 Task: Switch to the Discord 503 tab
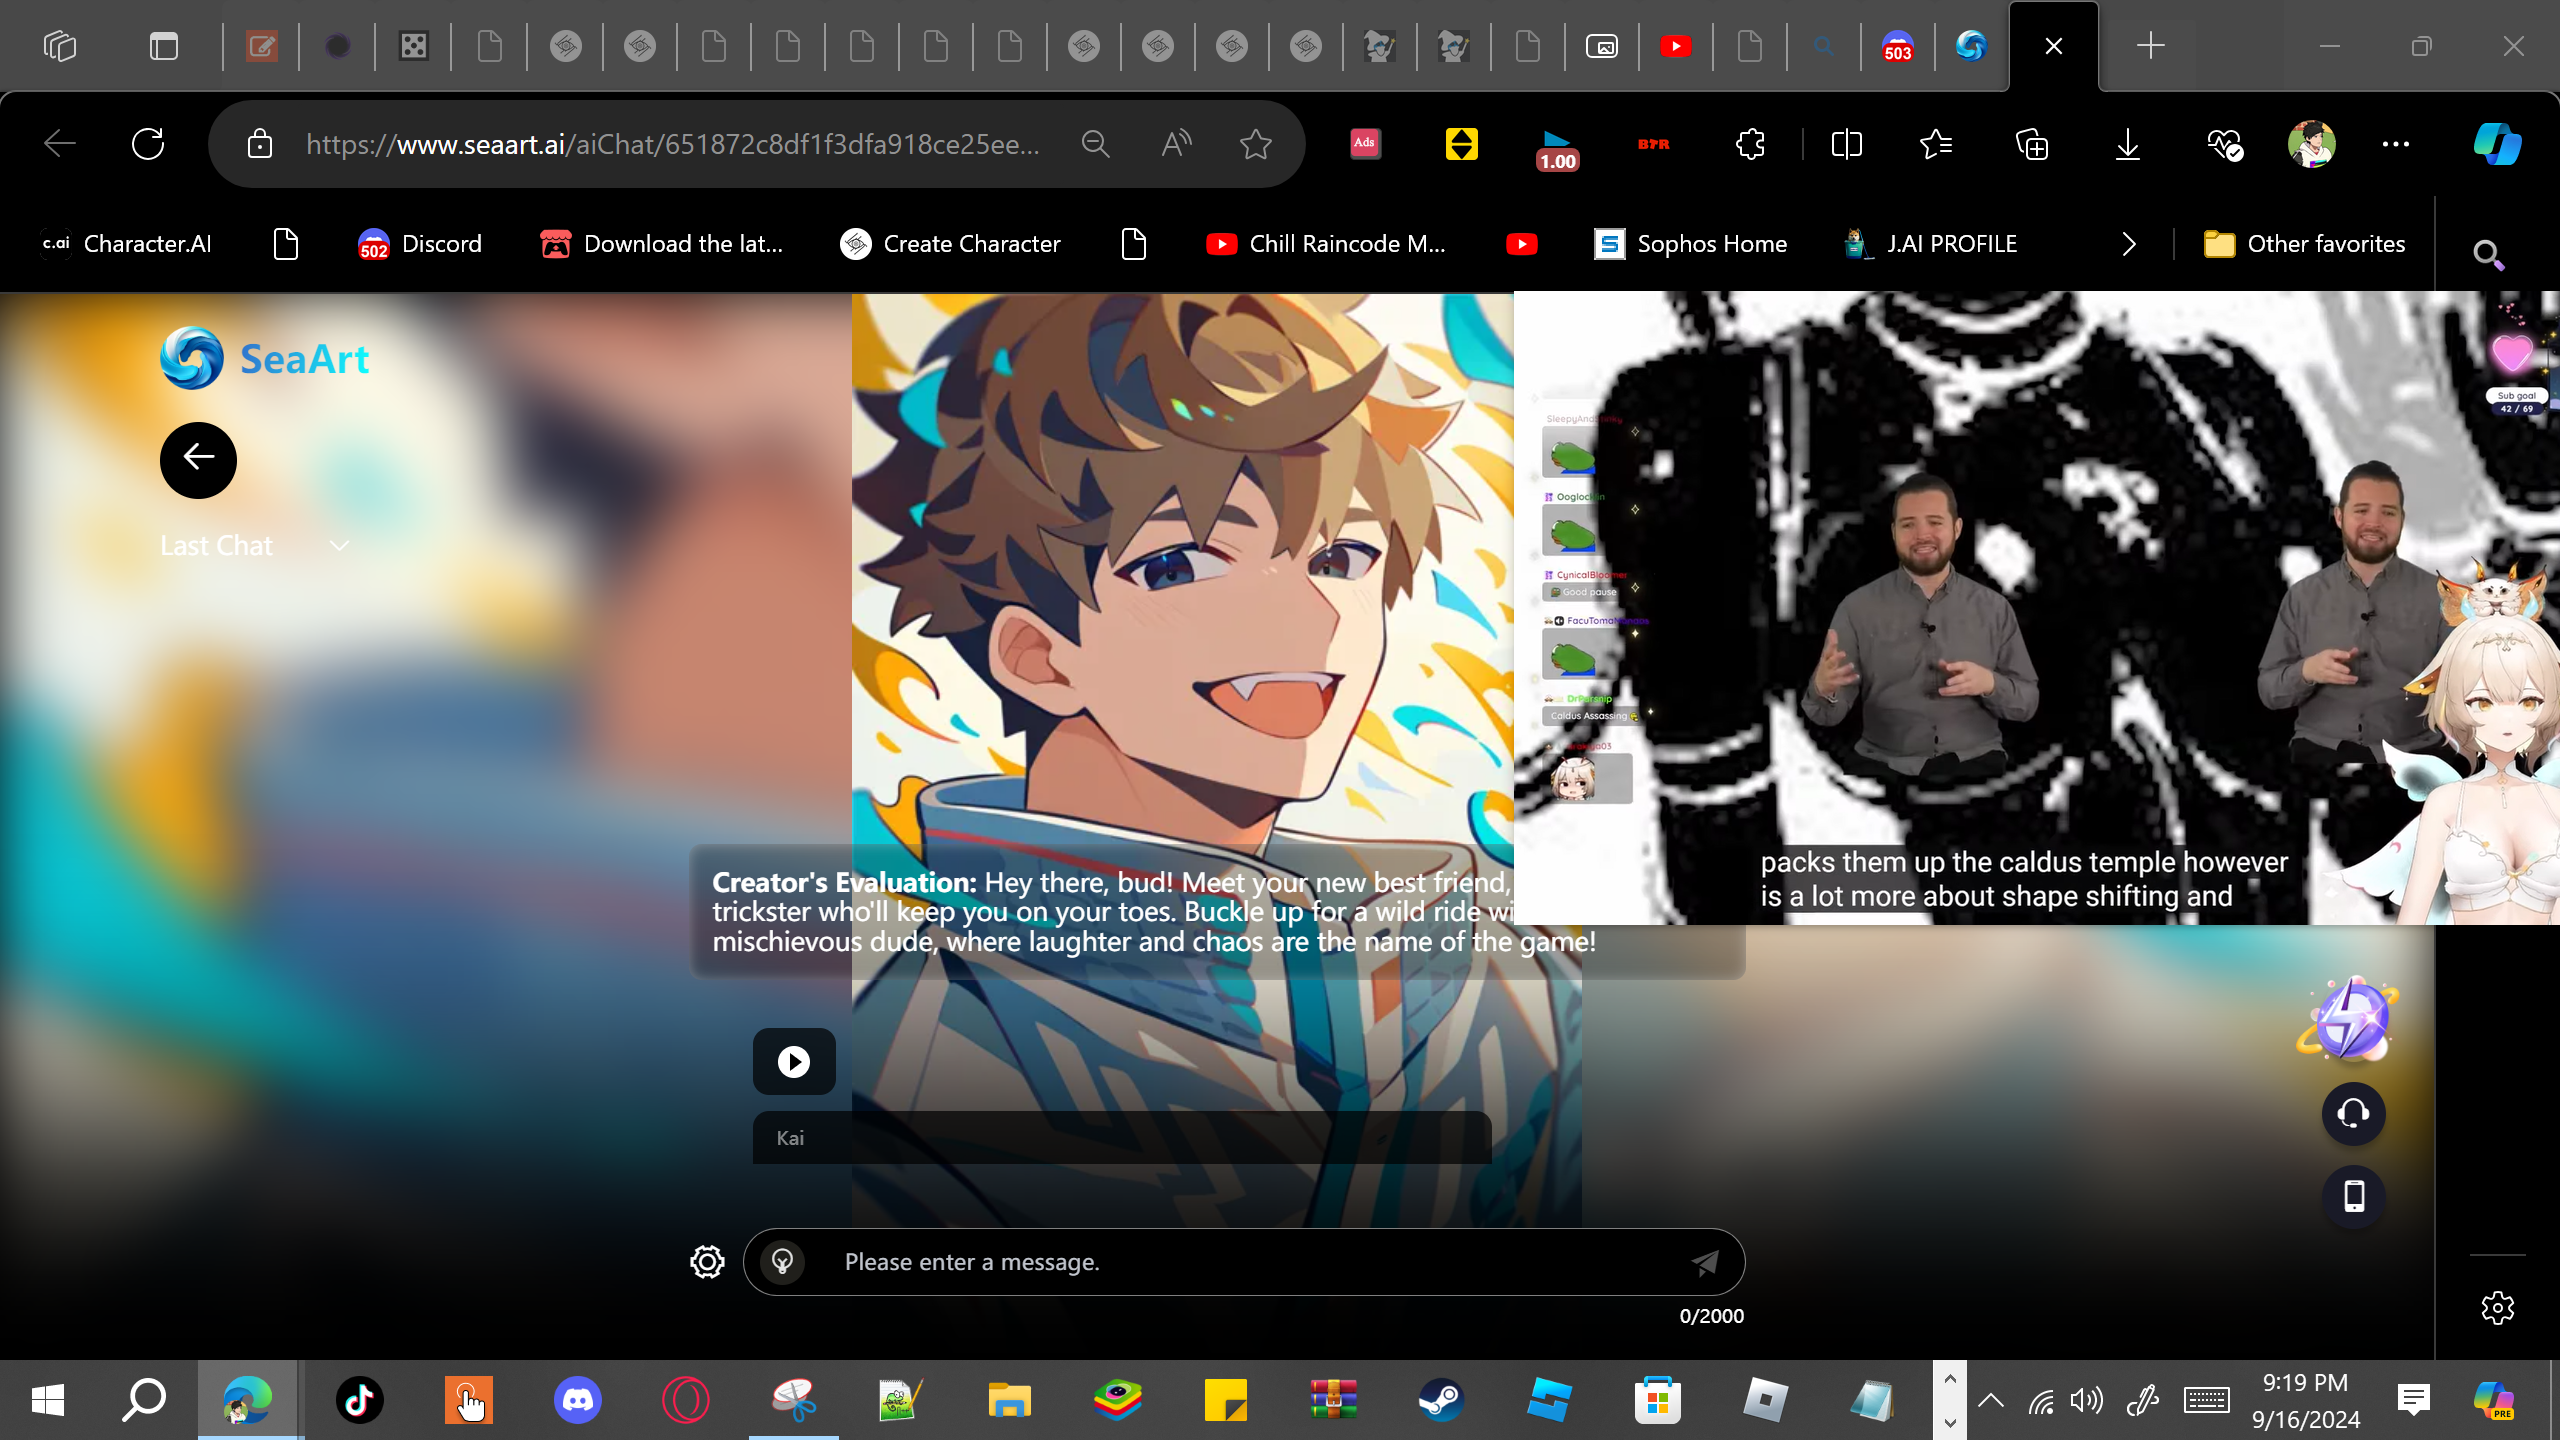(x=1897, y=46)
